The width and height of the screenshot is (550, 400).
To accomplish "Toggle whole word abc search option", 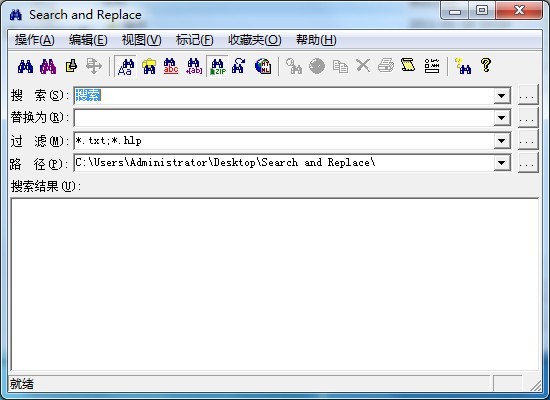I will [x=171, y=66].
